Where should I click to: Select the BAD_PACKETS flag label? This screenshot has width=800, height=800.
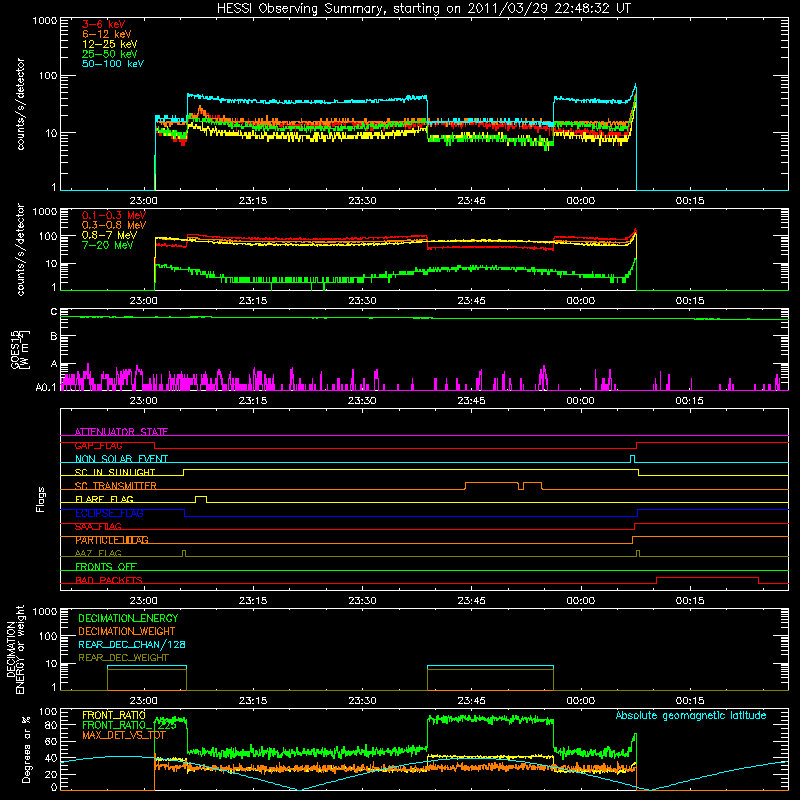click(x=109, y=580)
